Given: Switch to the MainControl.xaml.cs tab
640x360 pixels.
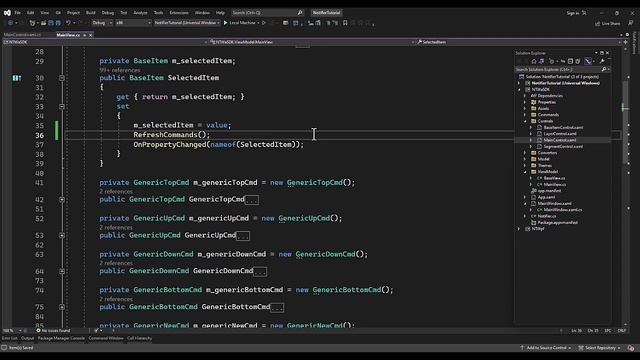Looking at the screenshot, I should [x=22, y=35].
